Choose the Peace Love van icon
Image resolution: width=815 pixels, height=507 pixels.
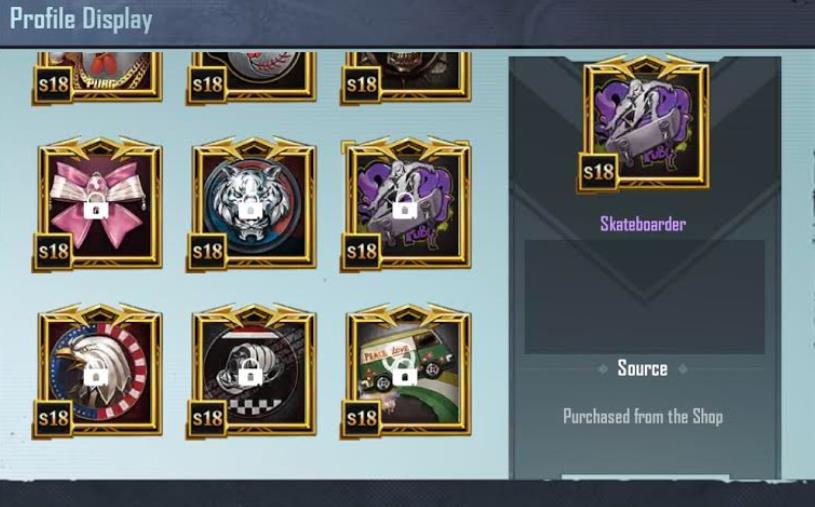pos(406,371)
